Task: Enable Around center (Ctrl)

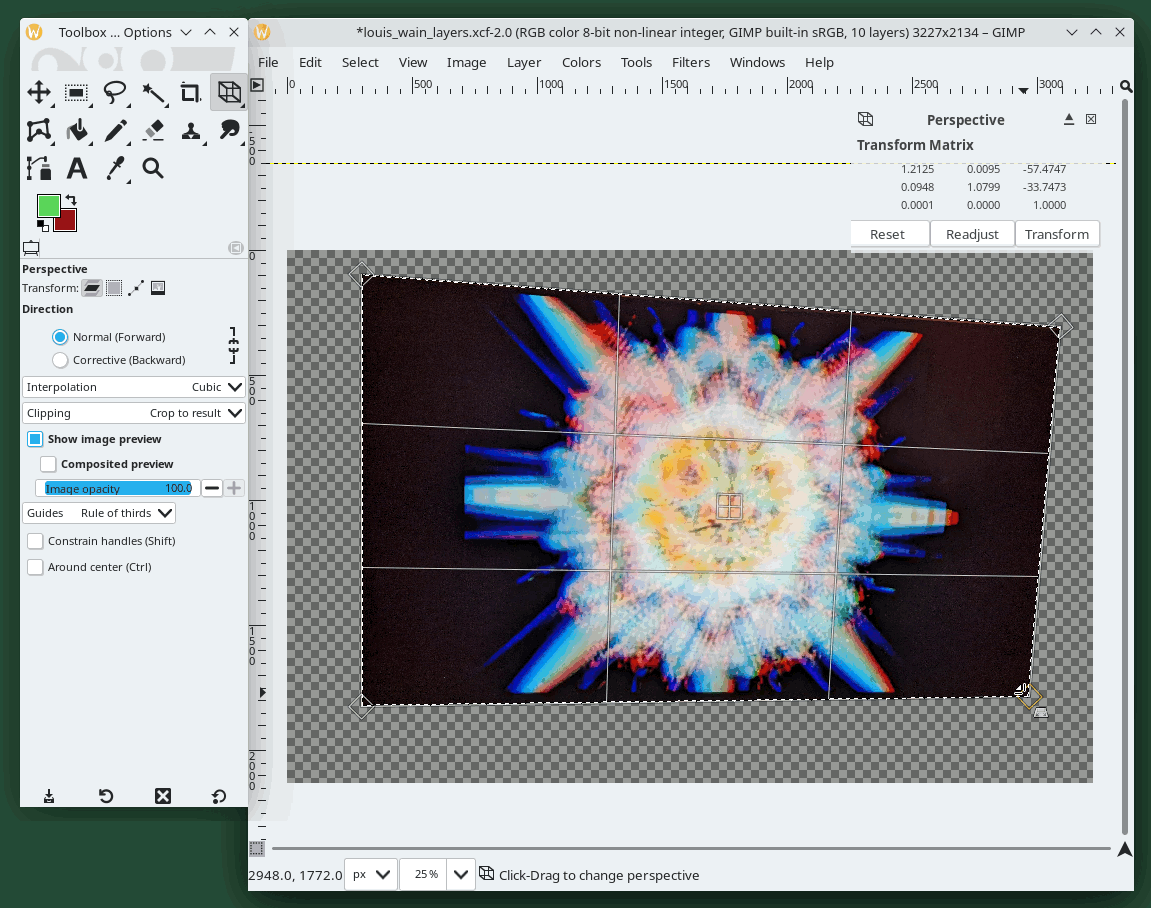Action: [35, 567]
